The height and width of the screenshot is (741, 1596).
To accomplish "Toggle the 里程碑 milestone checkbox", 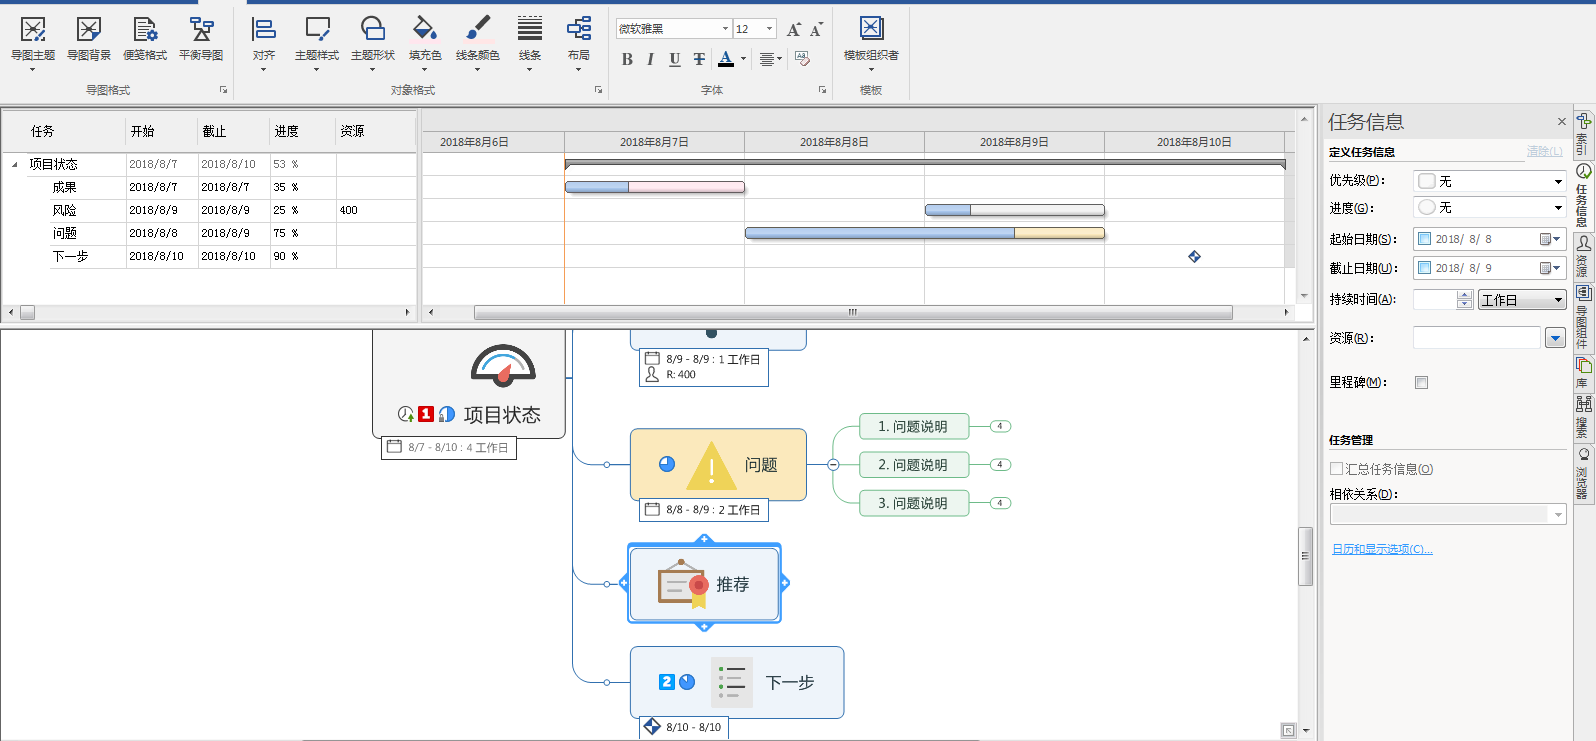I will [1421, 383].
